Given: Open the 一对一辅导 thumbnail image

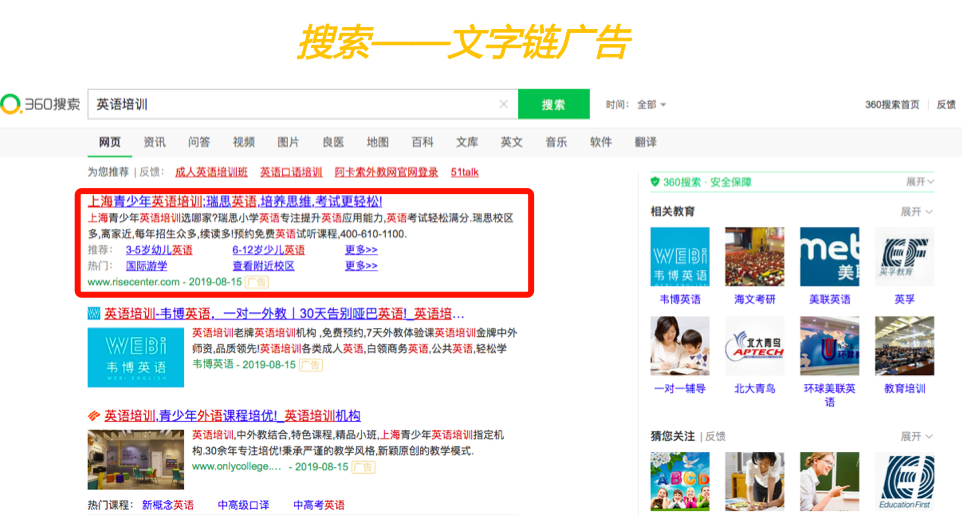Looking at the screenshot, I should (x=680, y=346).
